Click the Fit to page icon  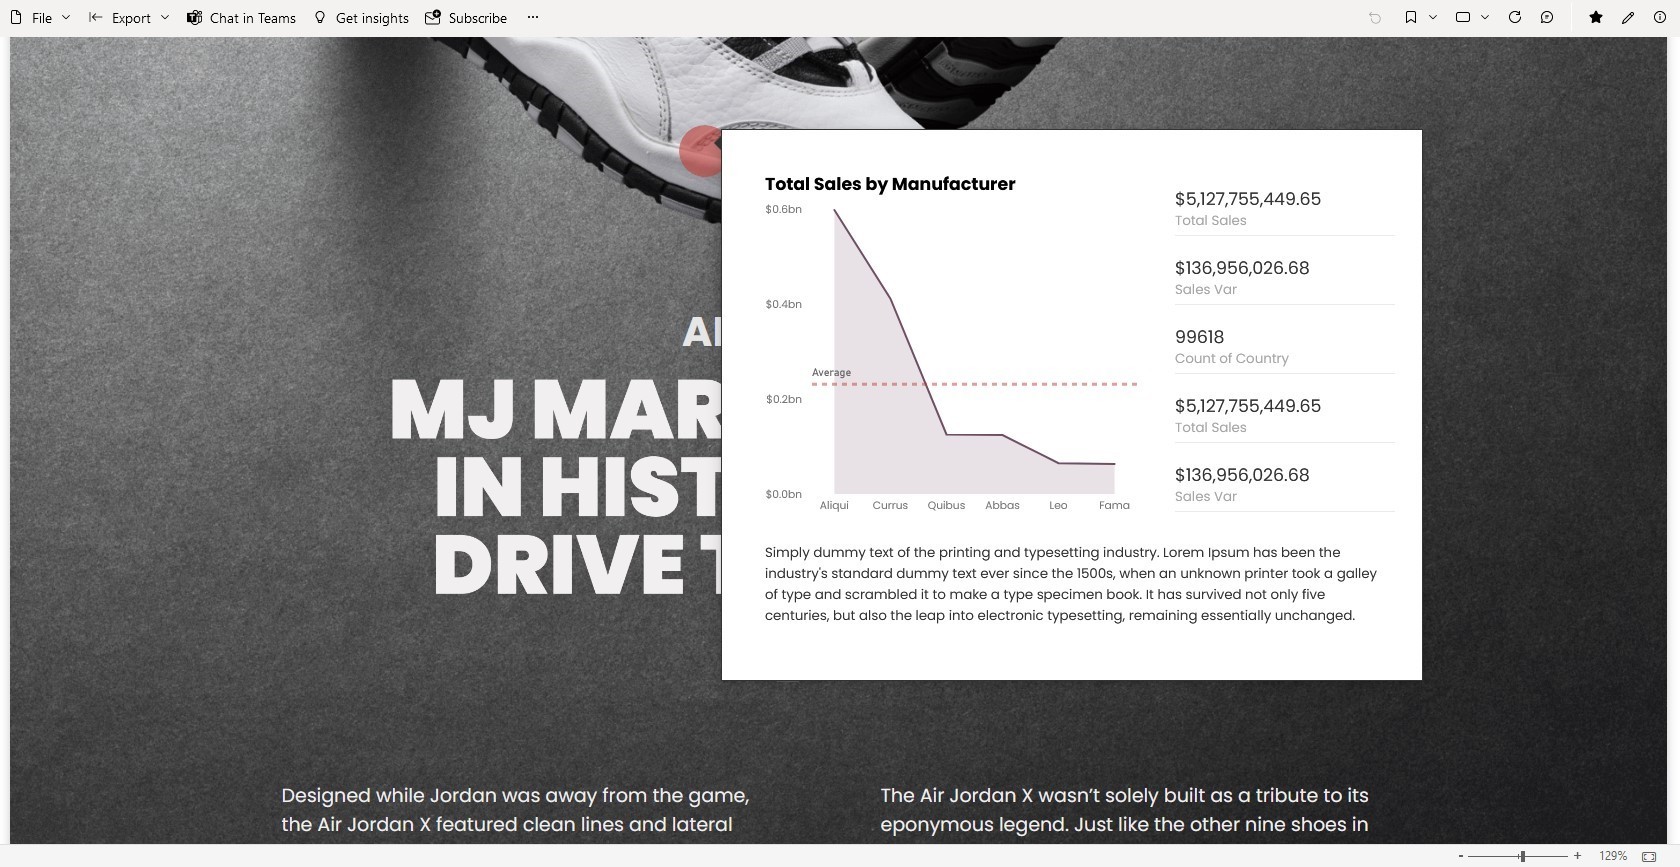(1649, 856)
